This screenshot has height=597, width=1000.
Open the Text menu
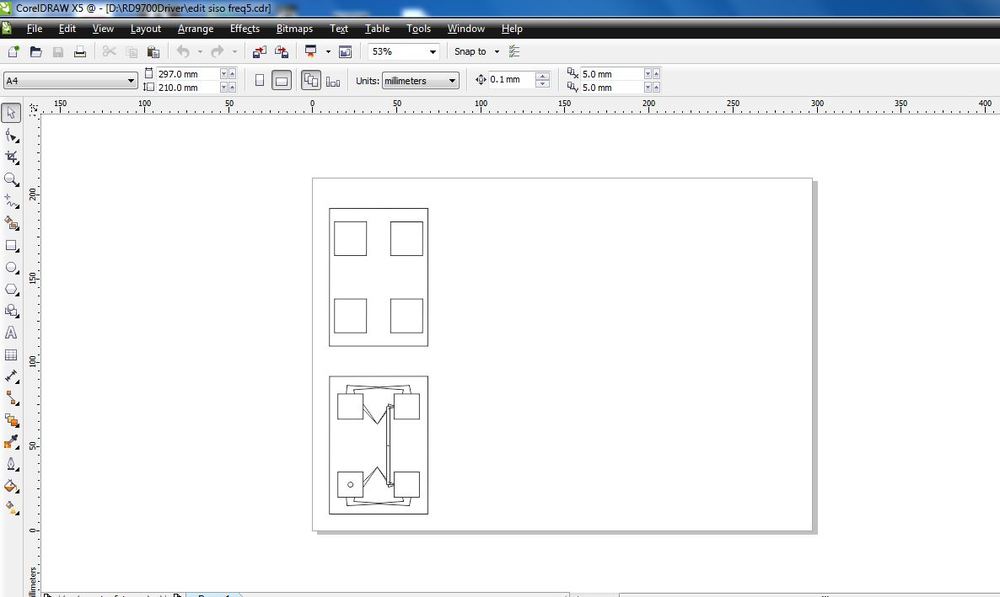point(339,29)
